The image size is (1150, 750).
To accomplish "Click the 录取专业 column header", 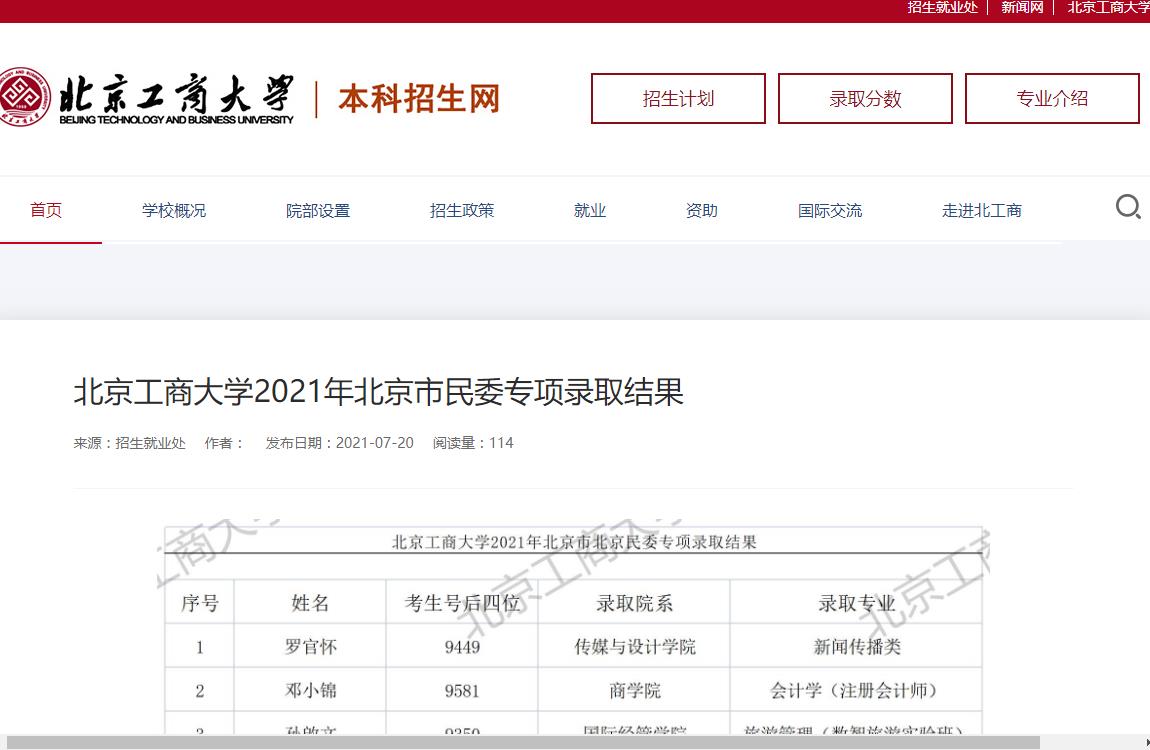I will coord(857,603).
